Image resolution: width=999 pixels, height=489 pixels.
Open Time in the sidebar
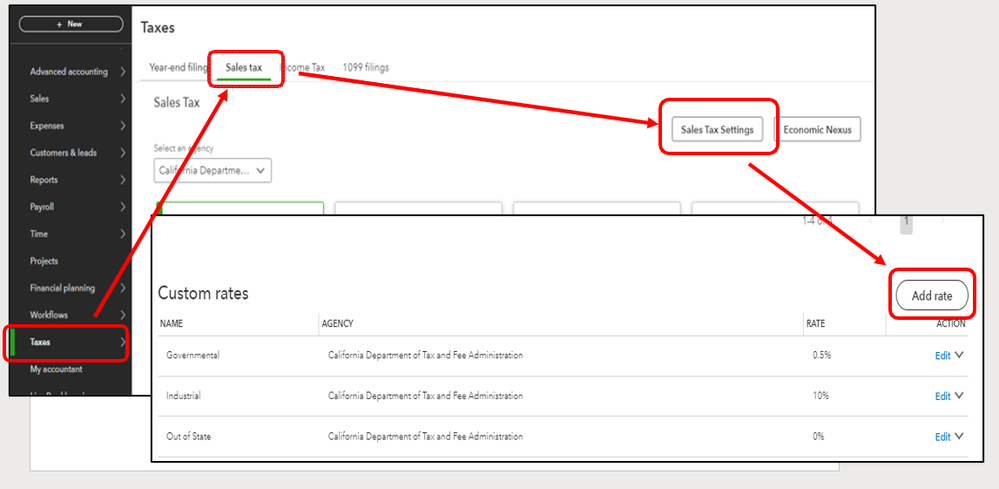click(39, 234)
